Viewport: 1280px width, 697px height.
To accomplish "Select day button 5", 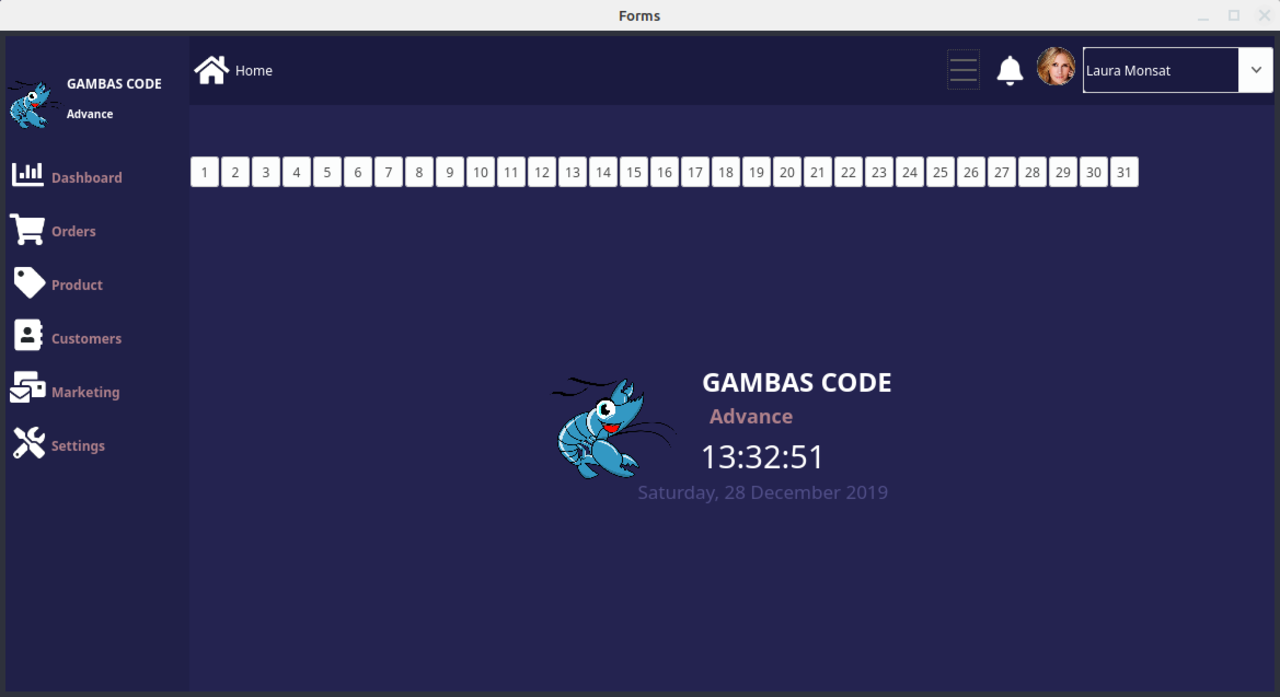I will [x=327, y=172].
